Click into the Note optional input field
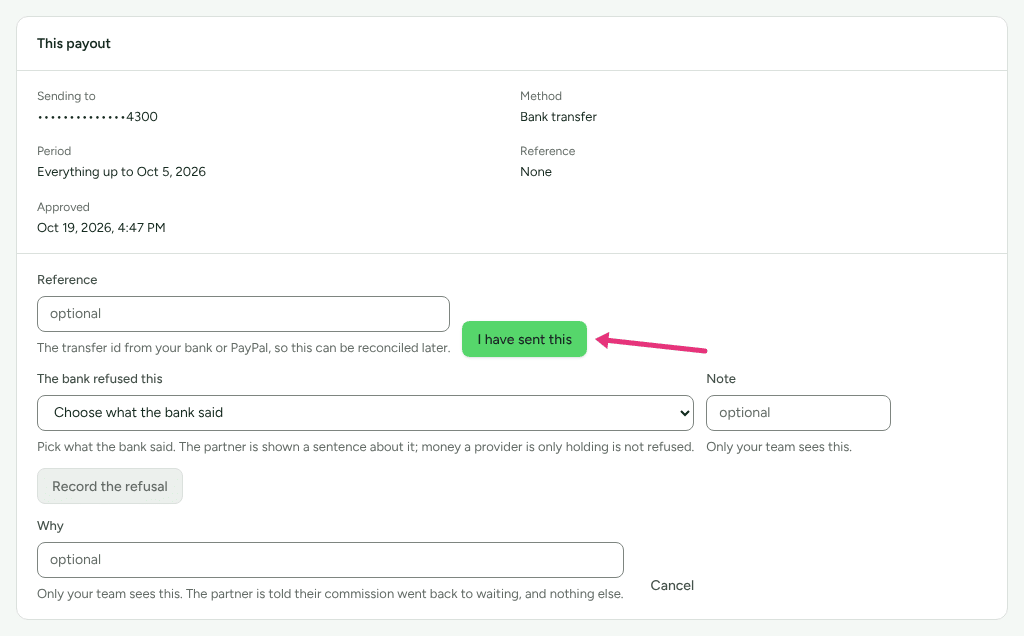The image size is (1024, 636). (798, 413)
